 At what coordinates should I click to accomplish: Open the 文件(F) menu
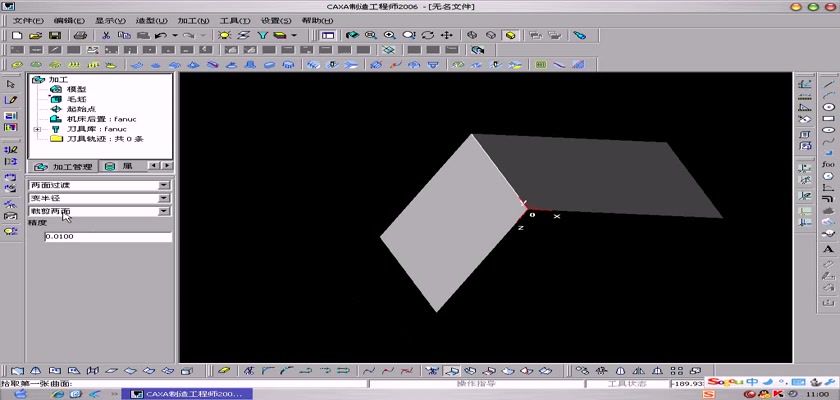pyautogui.click(x=28, y=20)
